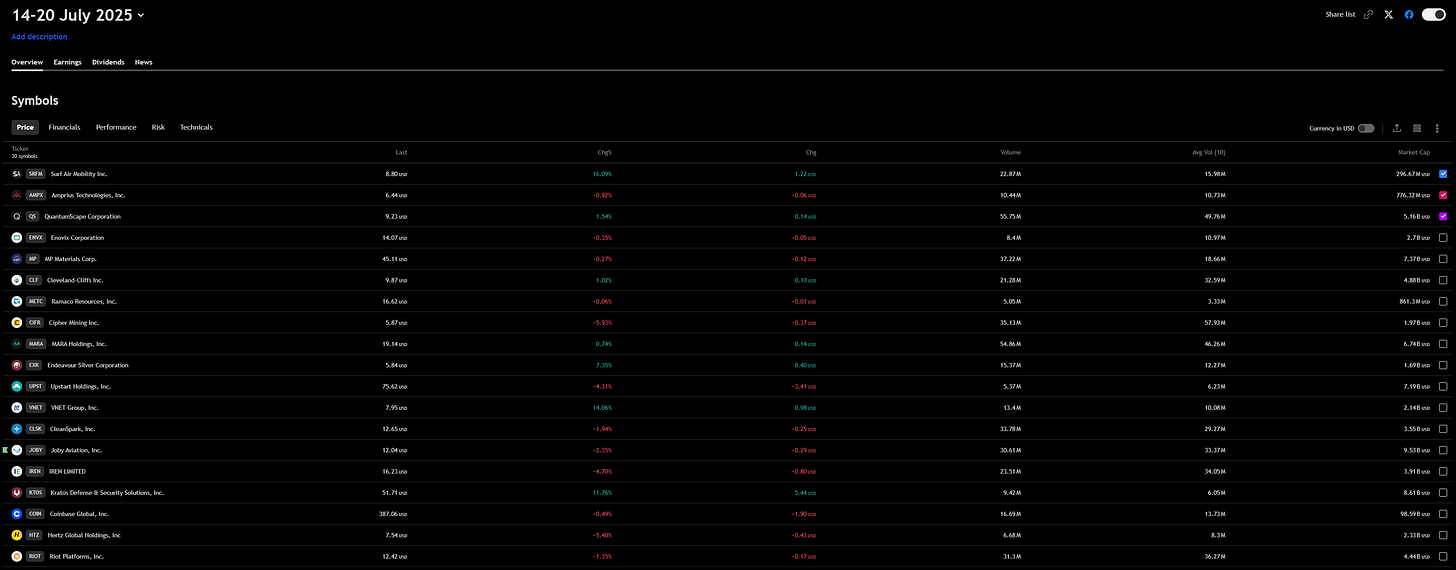
Task: Check the Enovix Corporation row checkbox
Action: [x=1442, y=238]
